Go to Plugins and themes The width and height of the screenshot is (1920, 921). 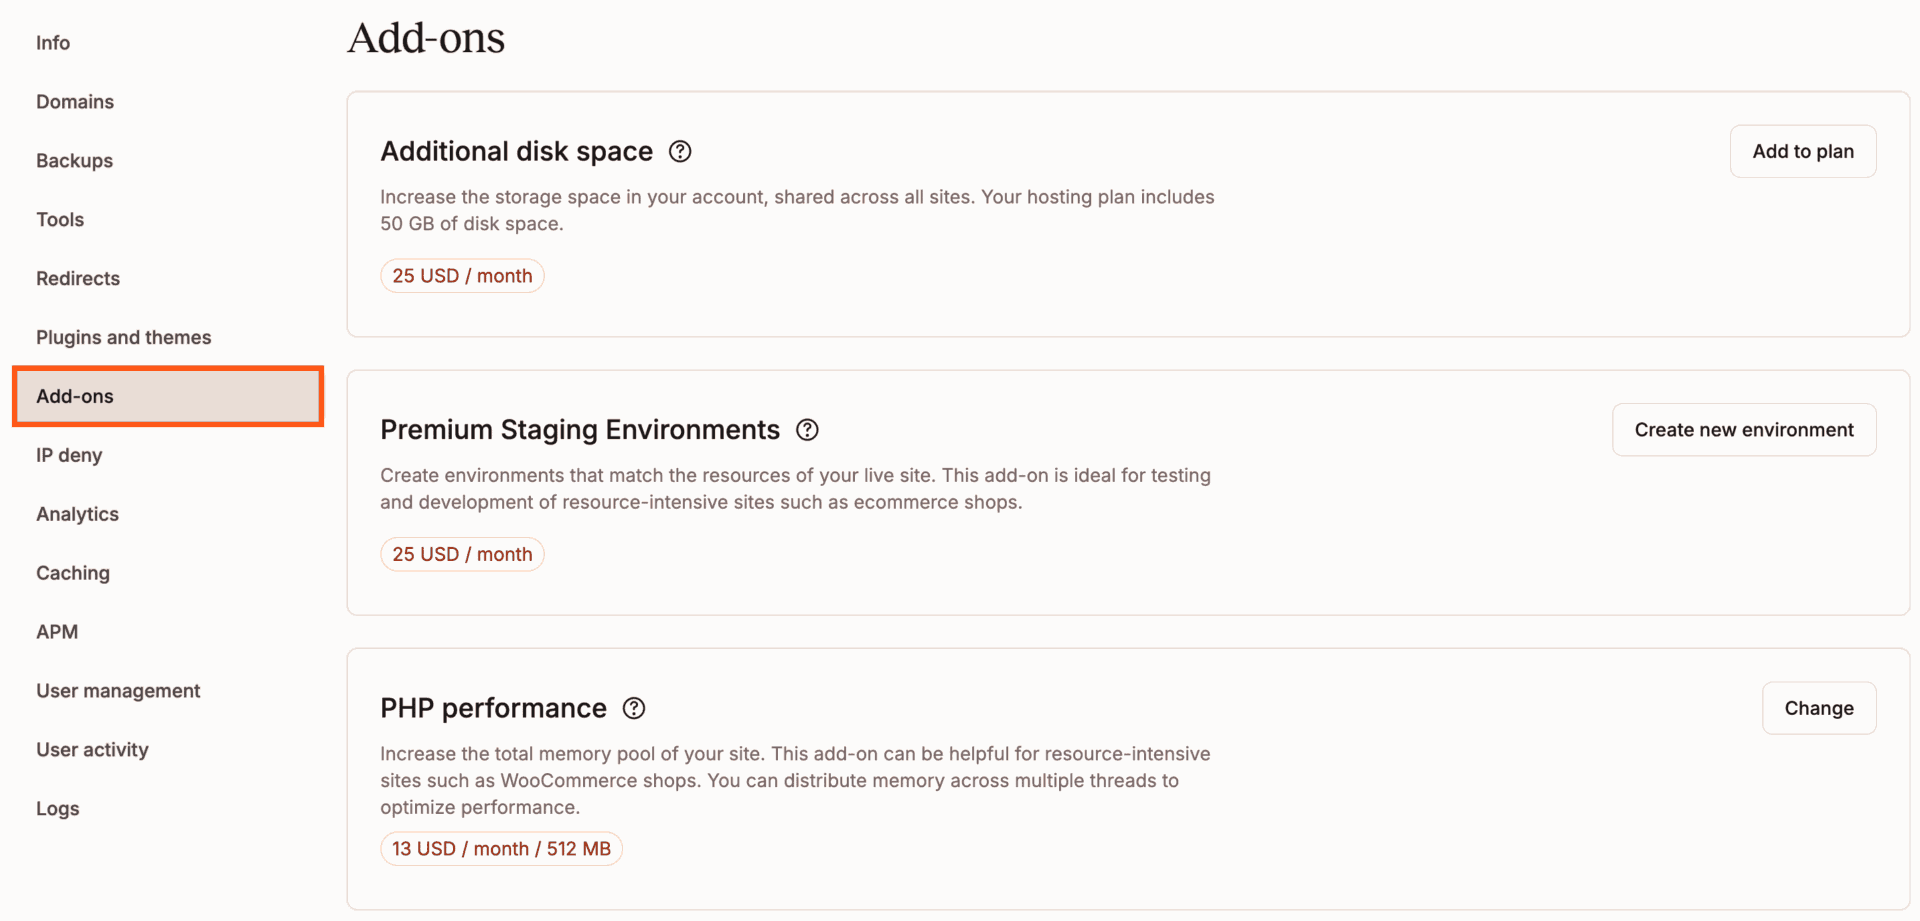point(123,337)
